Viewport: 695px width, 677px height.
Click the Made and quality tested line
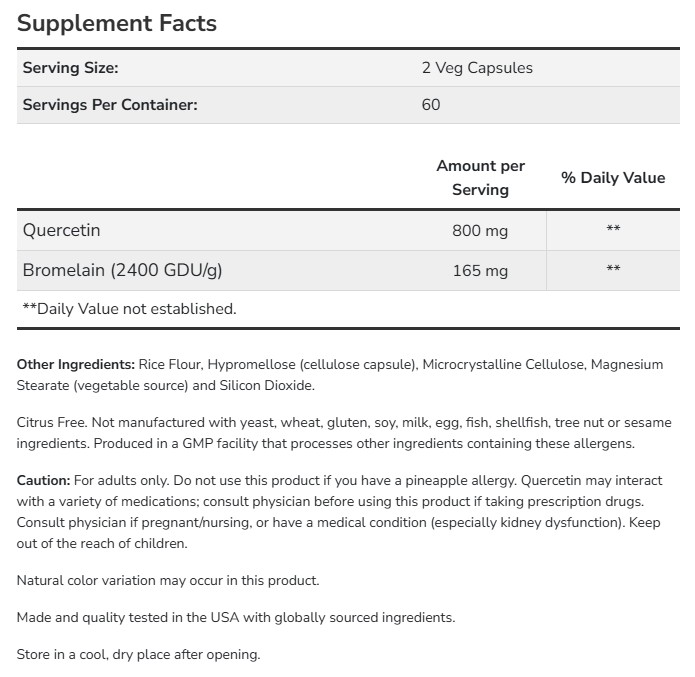236,617
